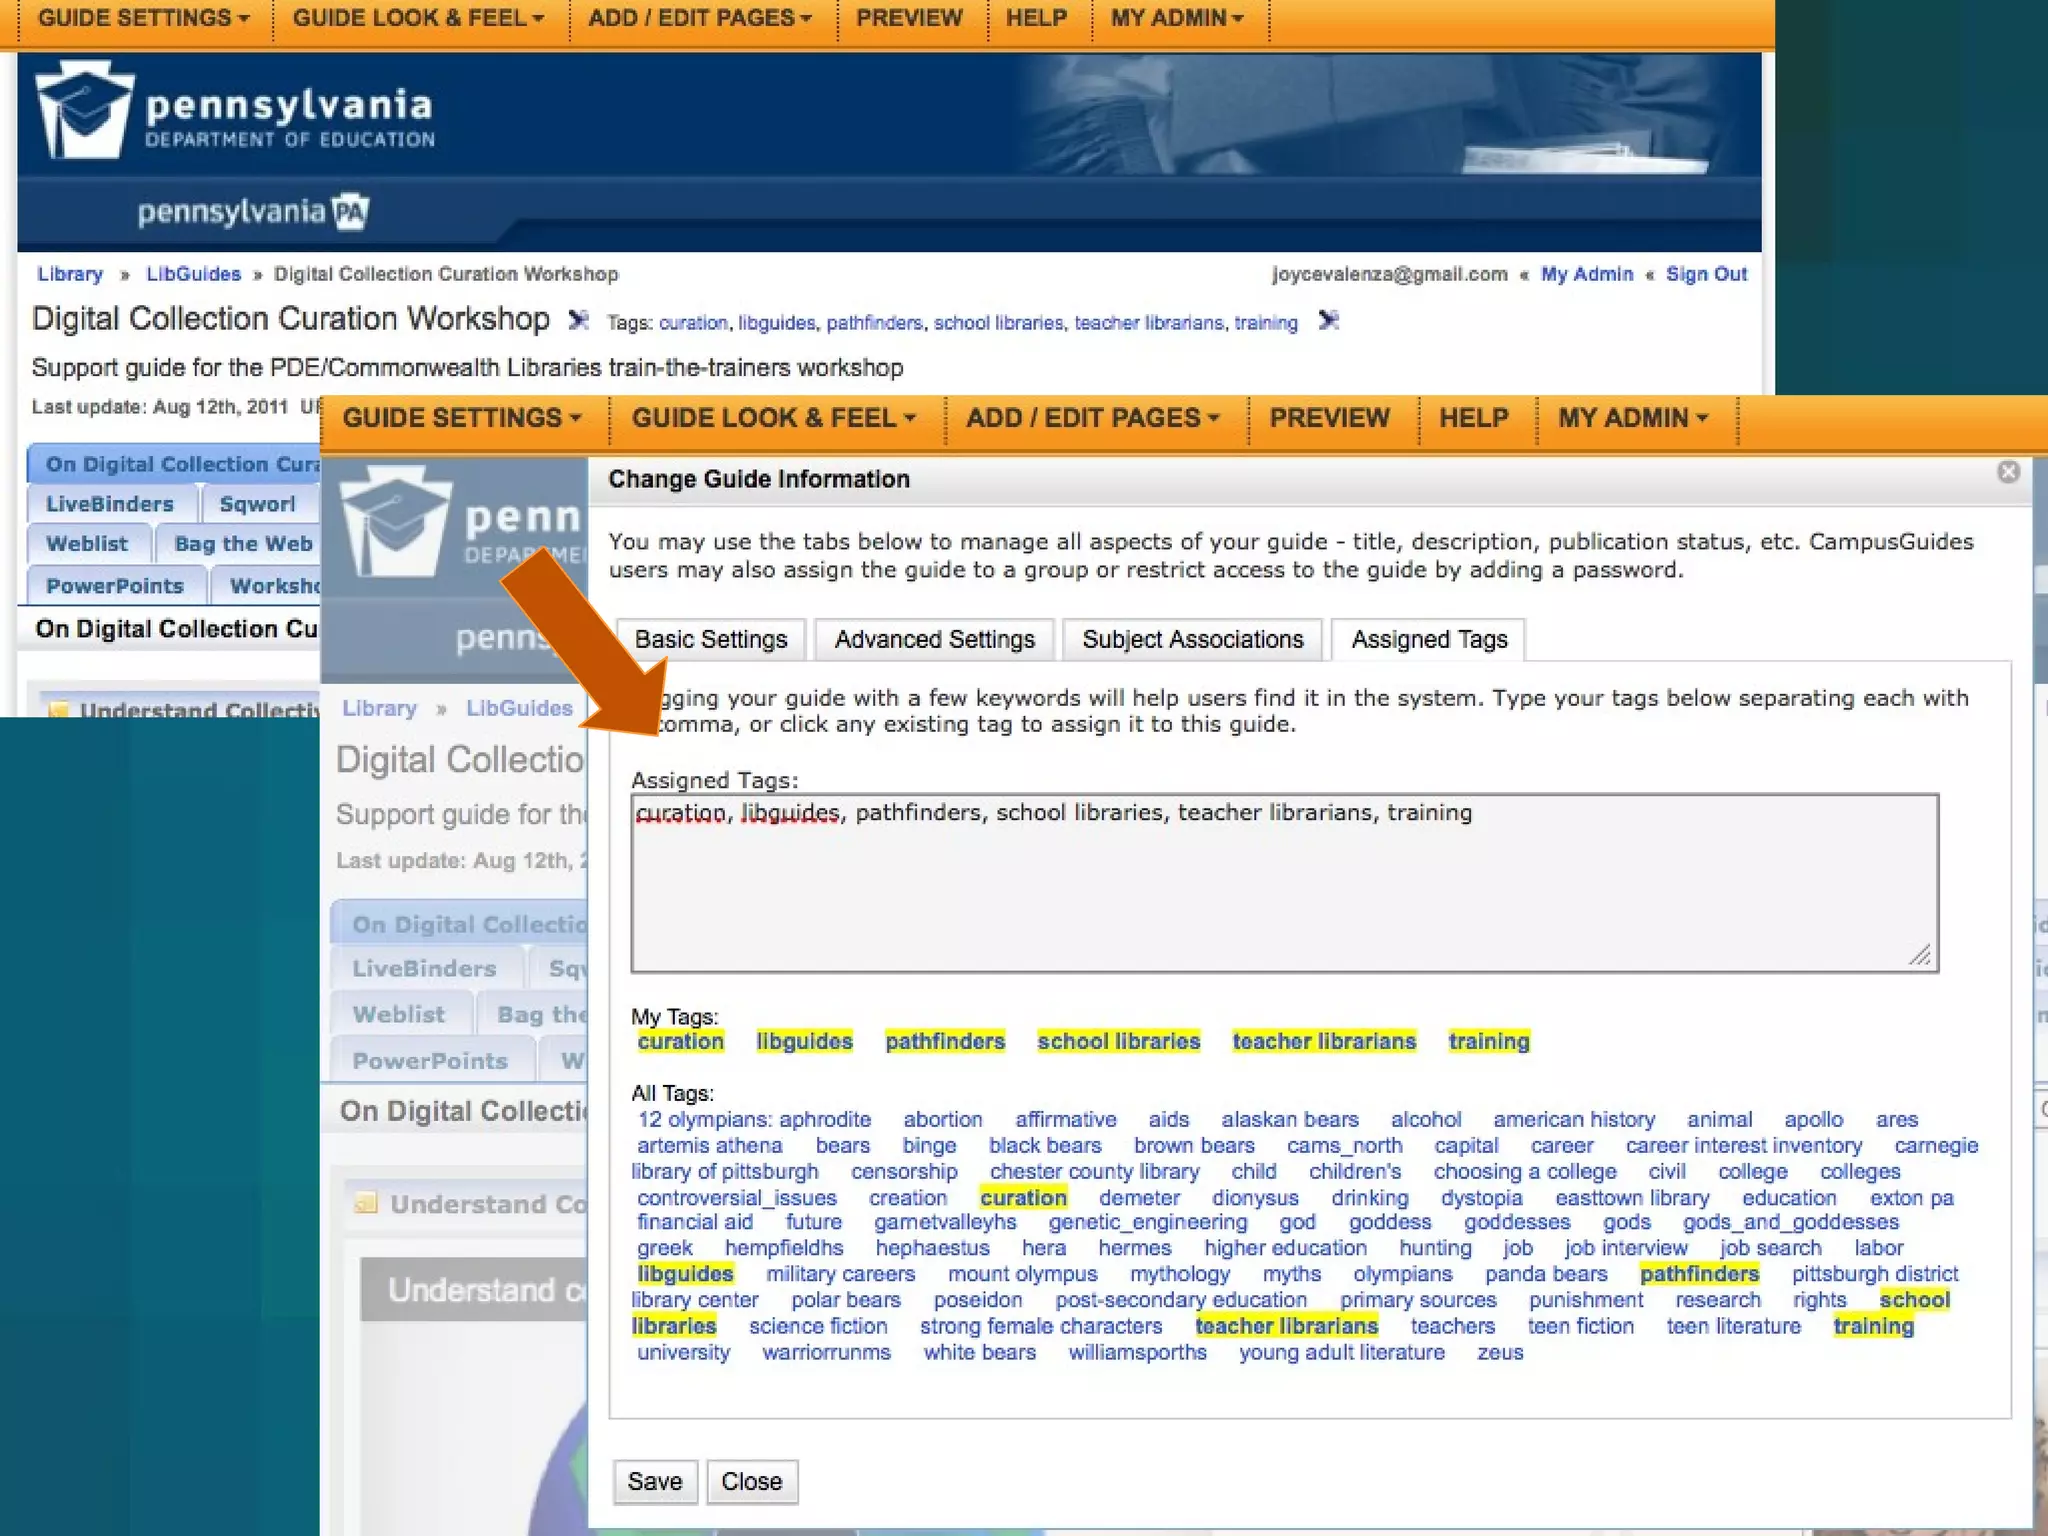
Task: Click the Close button in dialog
Action: click(751, 1481)
